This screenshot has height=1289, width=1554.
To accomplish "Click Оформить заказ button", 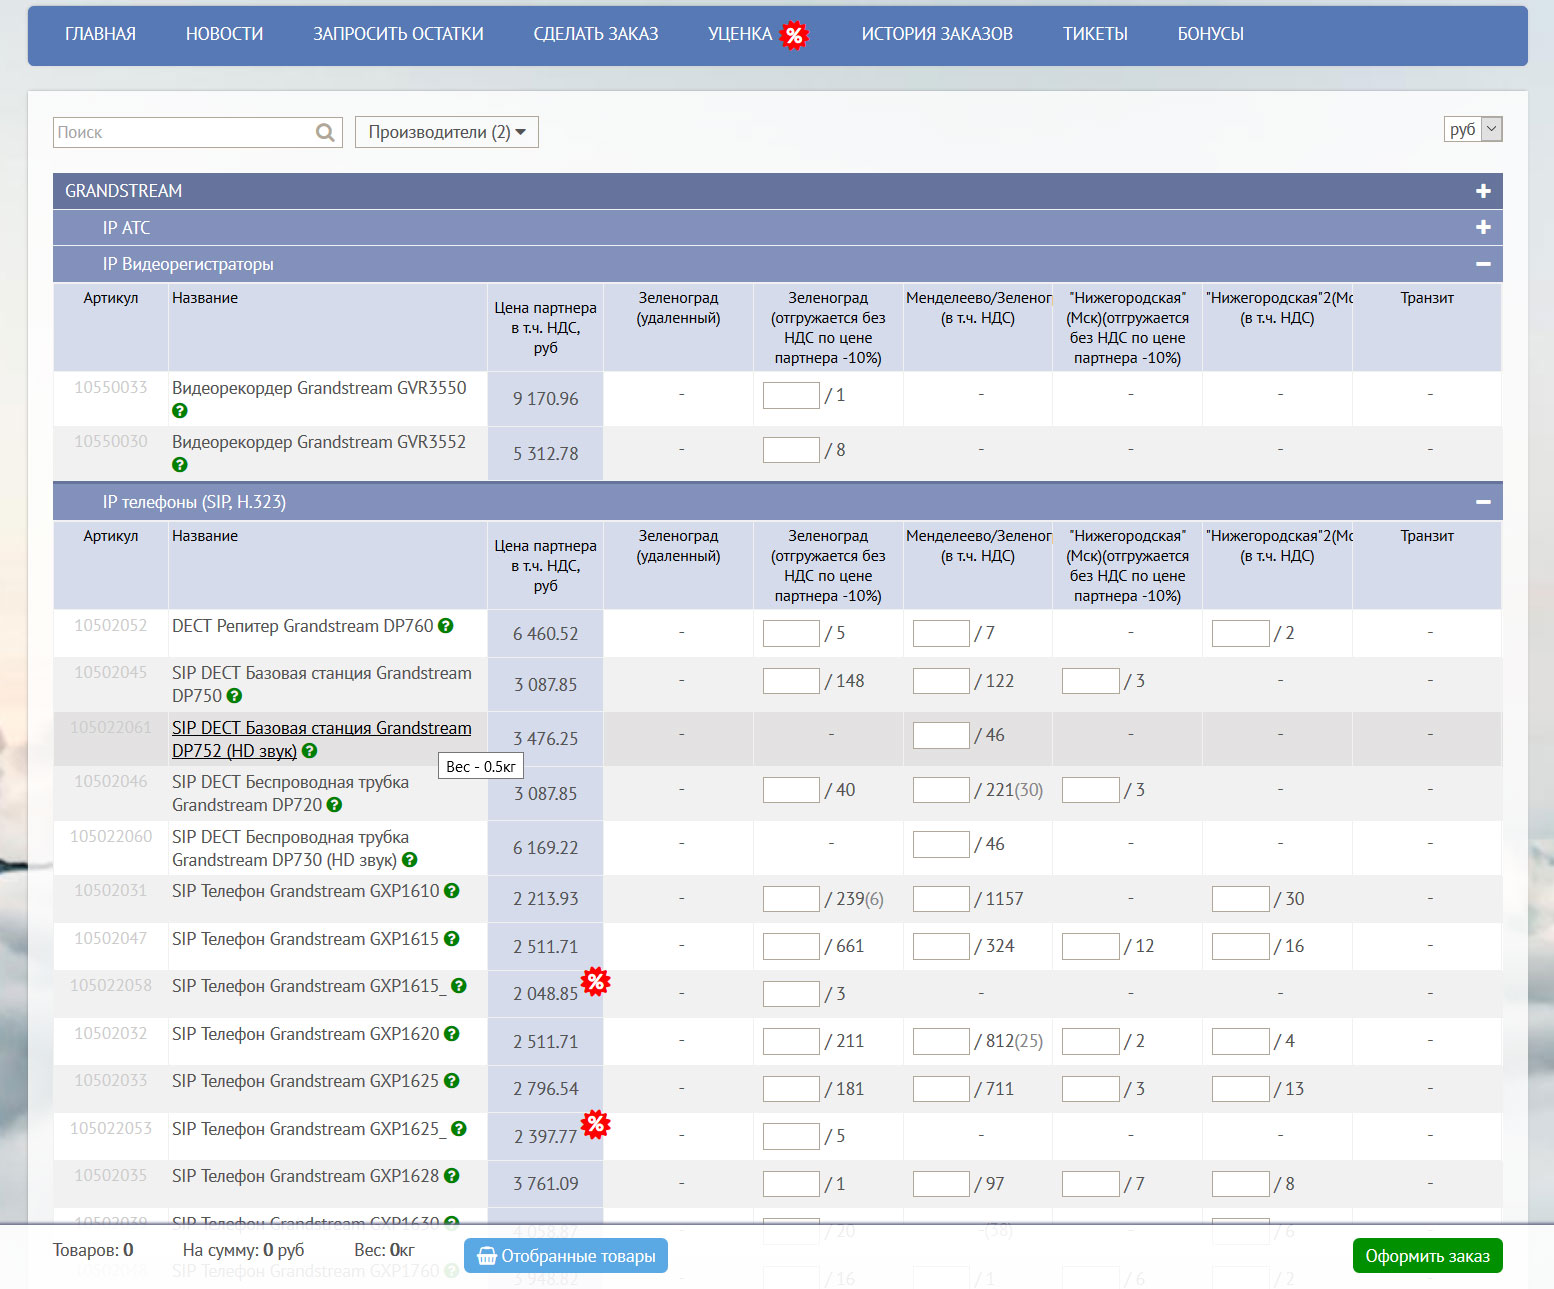I will (x=1427, y=1256).
